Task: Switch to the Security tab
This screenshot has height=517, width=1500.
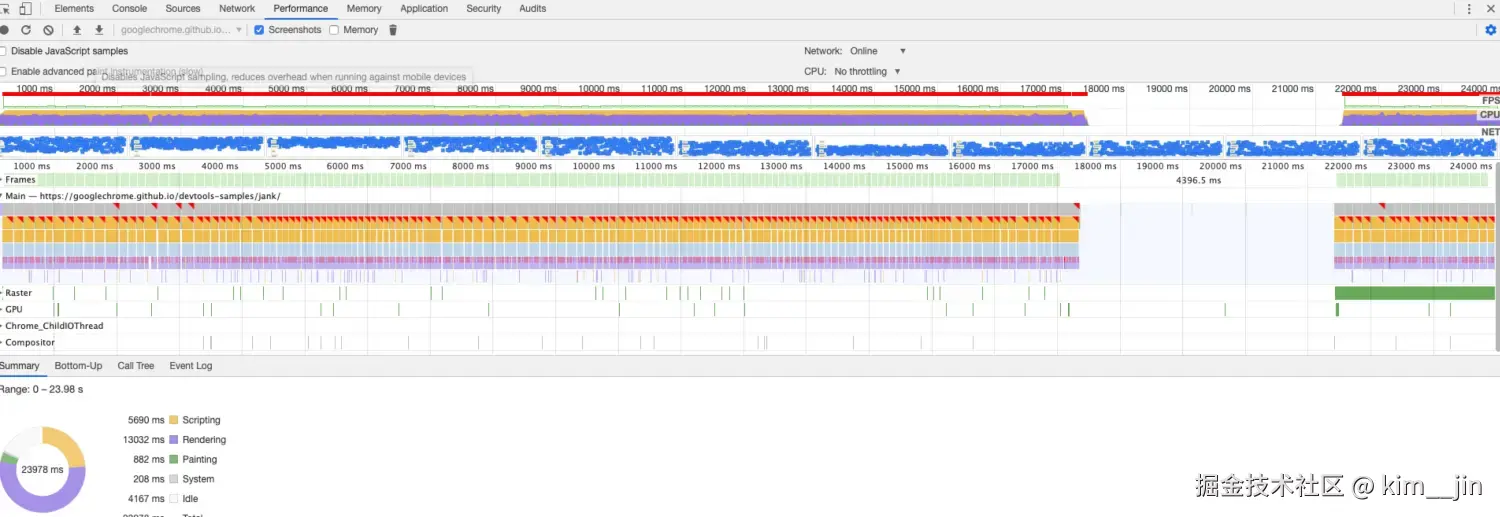Action: coord(484,9)
